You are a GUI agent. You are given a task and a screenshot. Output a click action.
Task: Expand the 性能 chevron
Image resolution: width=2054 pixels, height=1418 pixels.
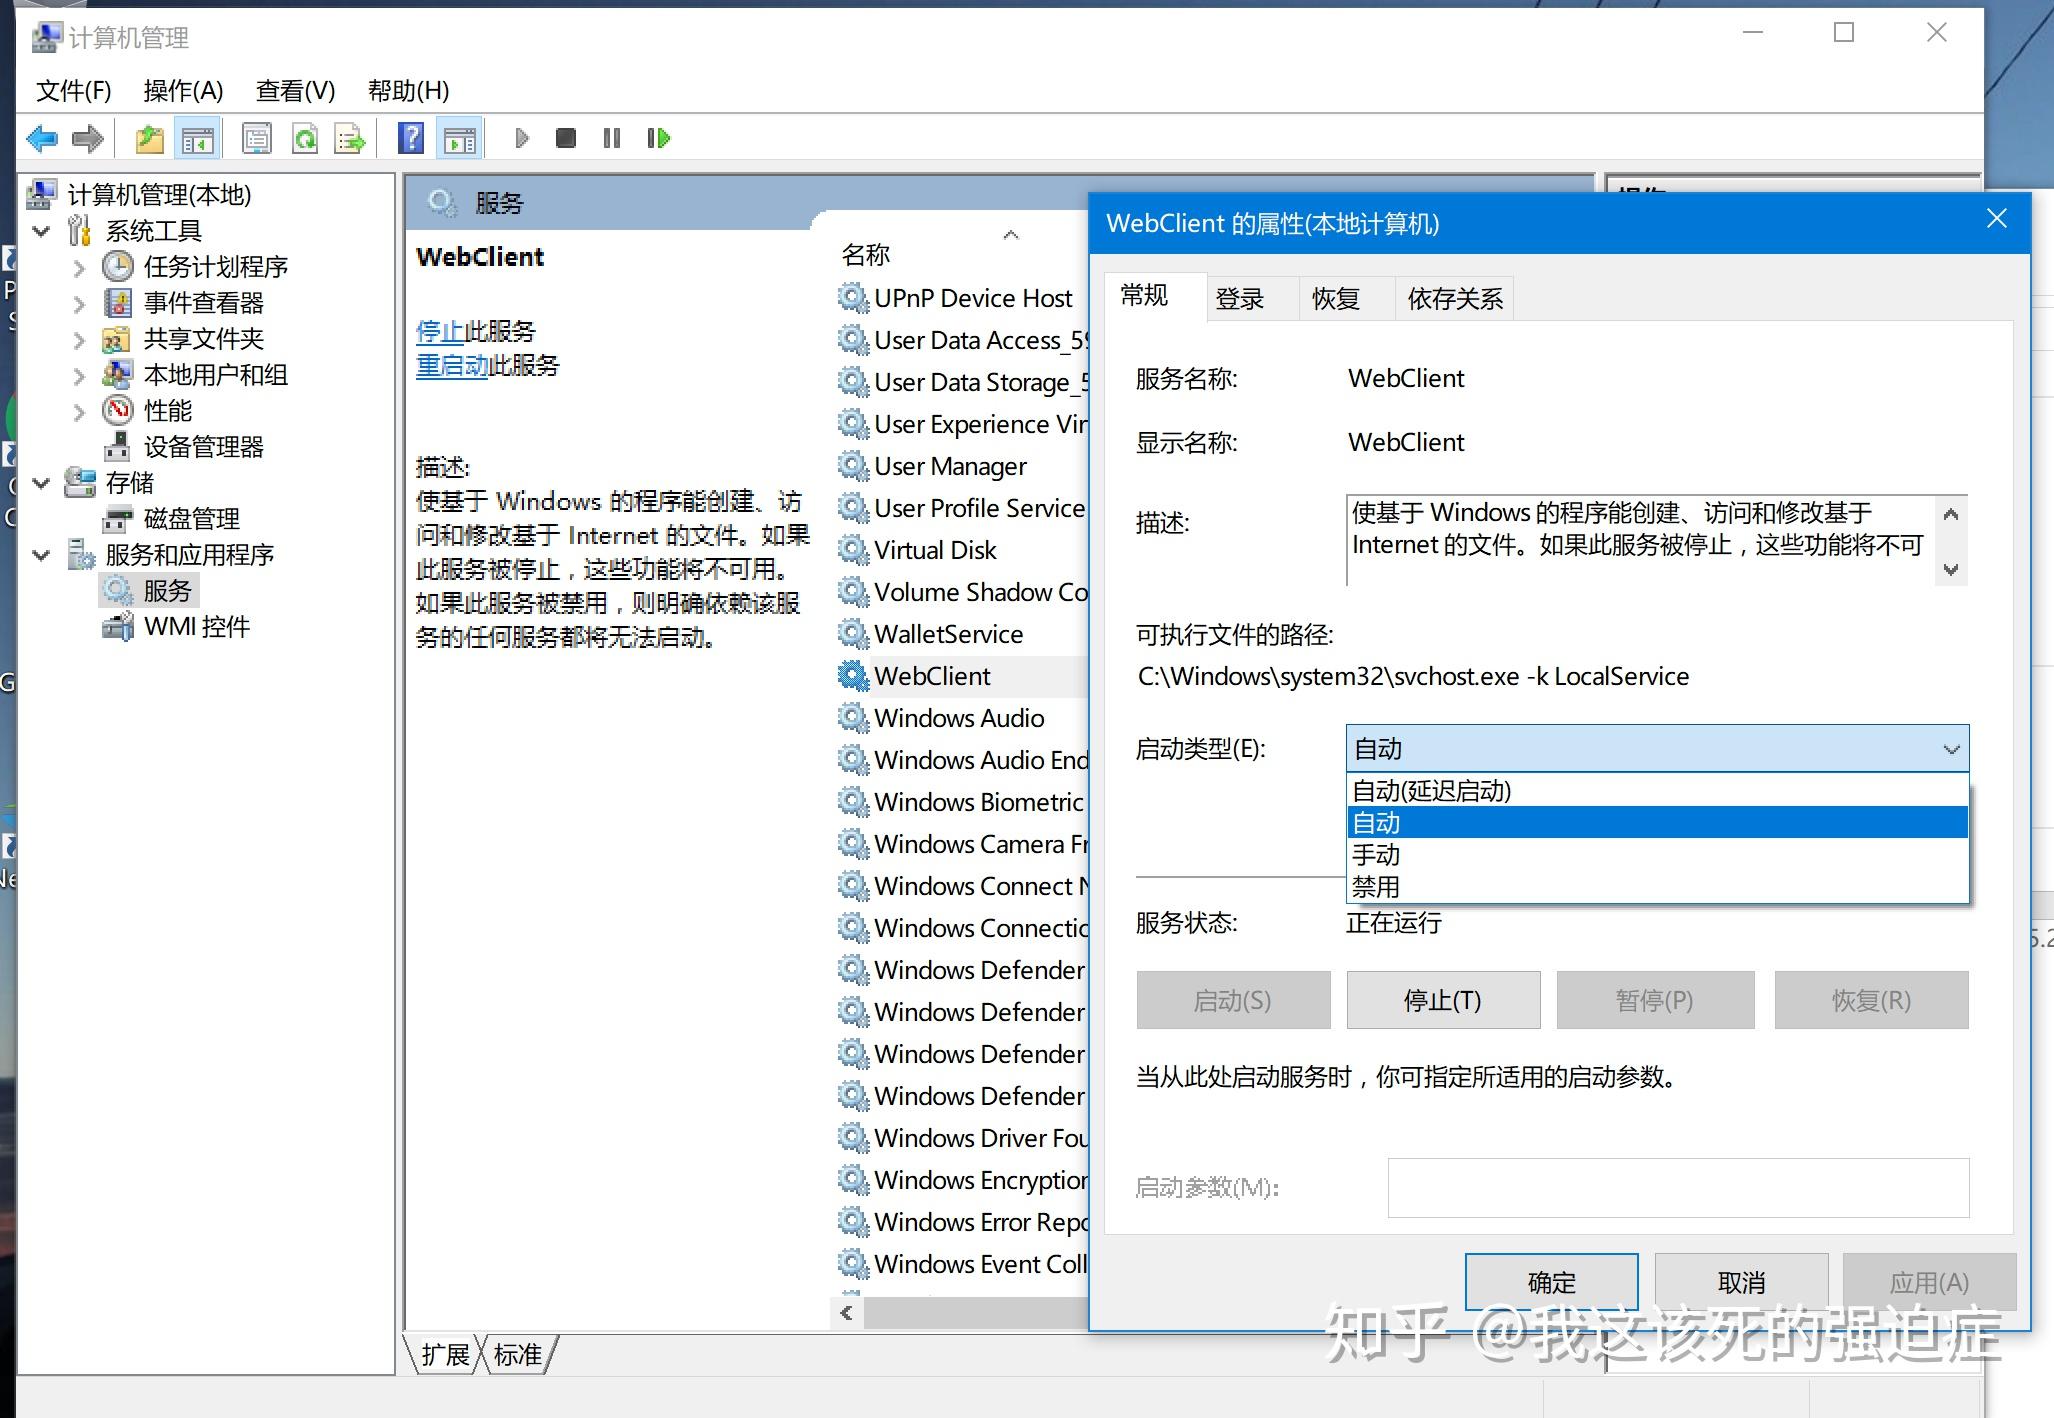click(x=80, y=411)
